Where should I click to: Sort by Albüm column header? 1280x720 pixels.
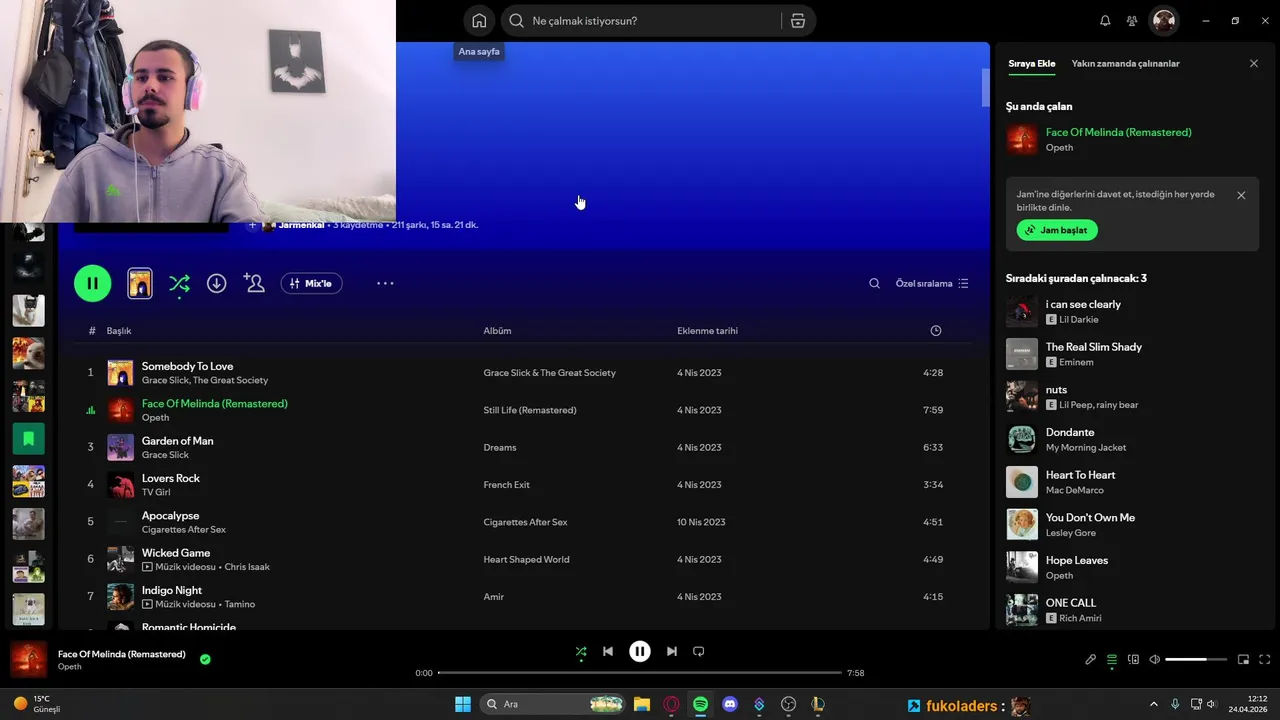(x=497, y=331)
